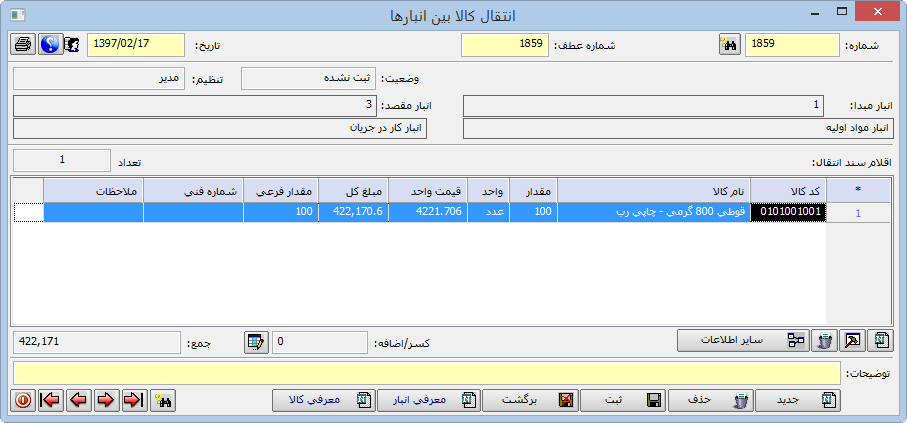Click the printer icon next to the date

click(x=23, y=45)
